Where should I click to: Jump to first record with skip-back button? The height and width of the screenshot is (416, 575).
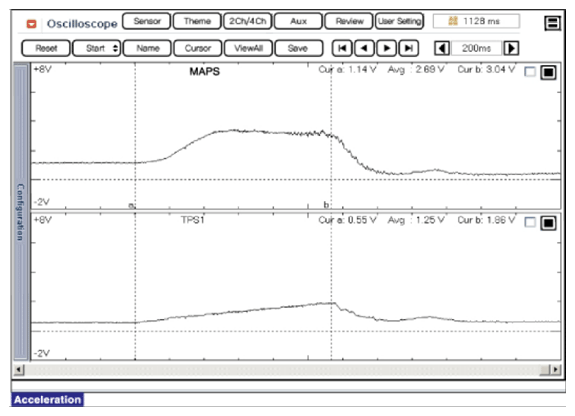click(x=342, y=48)
